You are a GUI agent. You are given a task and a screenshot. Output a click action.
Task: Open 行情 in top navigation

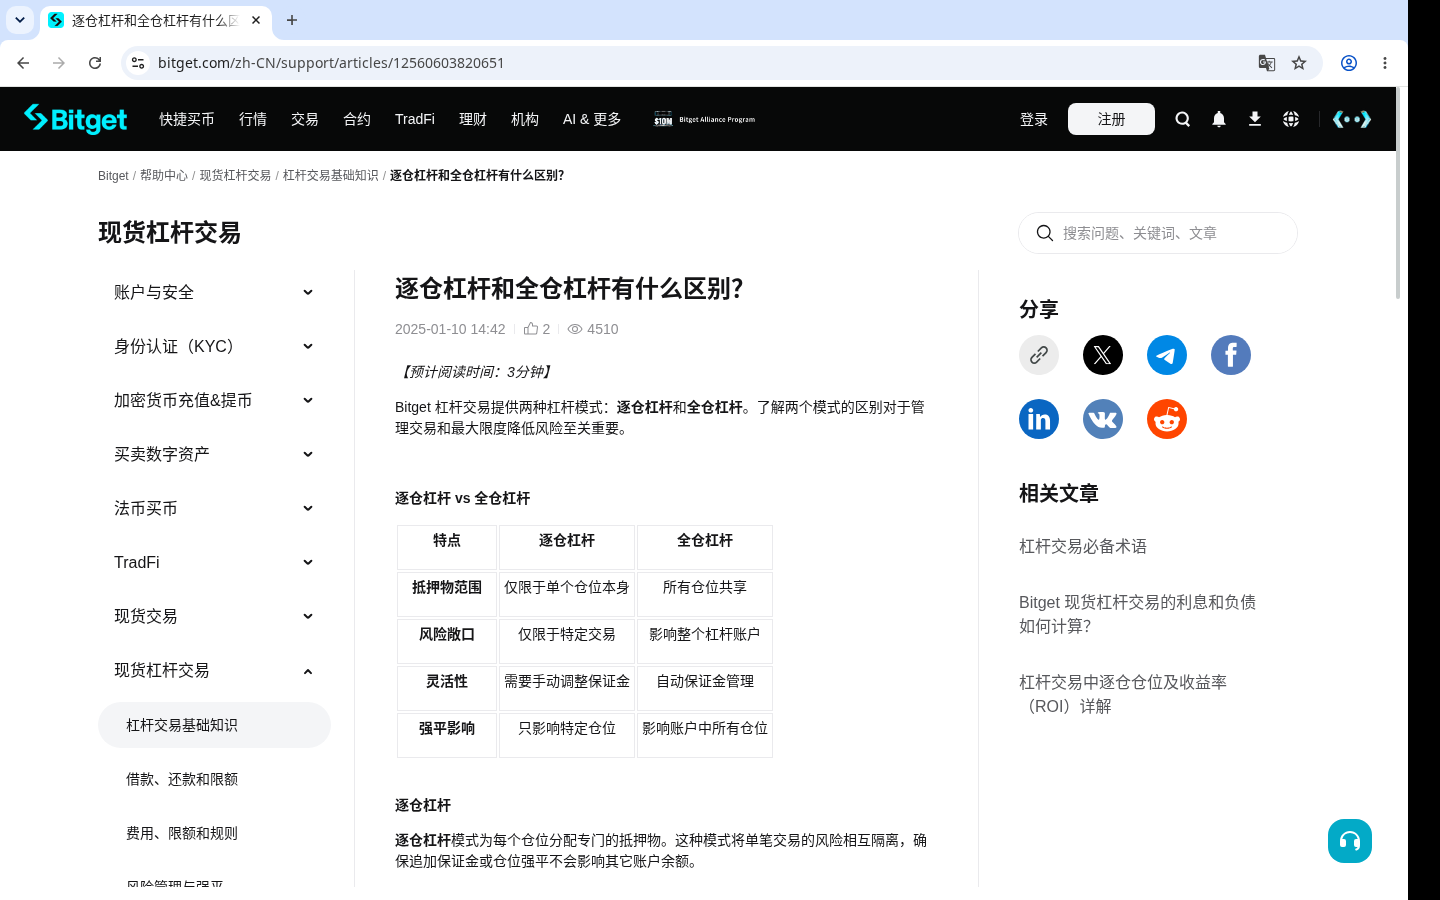253,119
